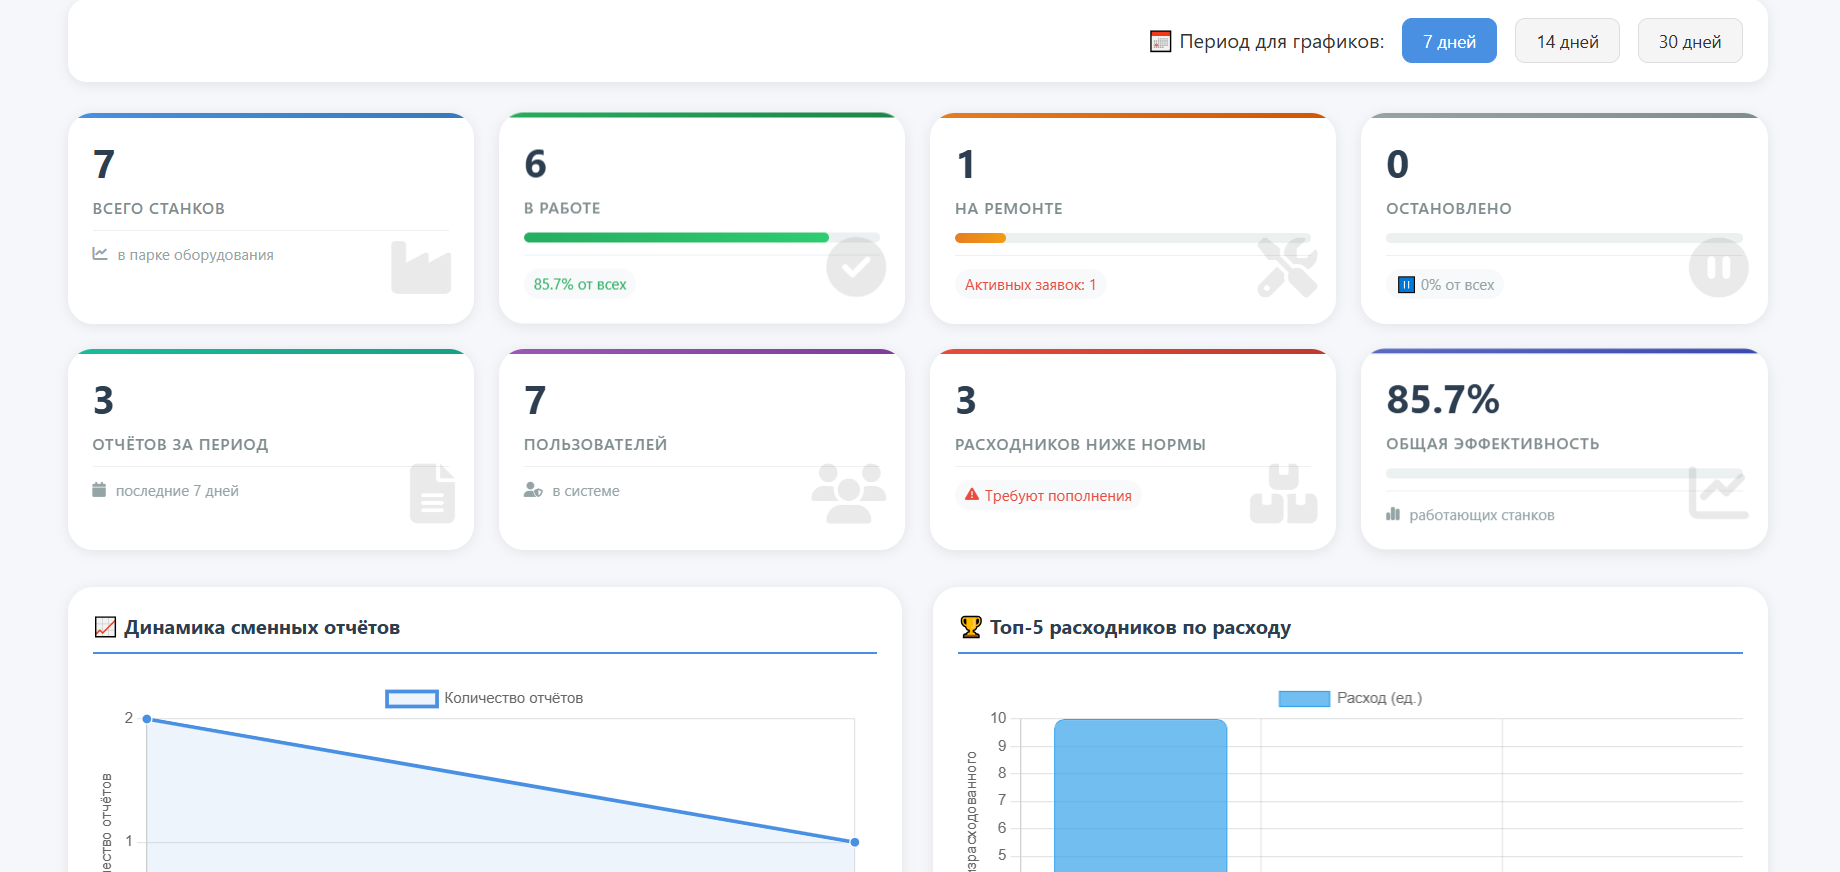The width and height of the screenshot is (1840, 872).
Task: Click the small bar chart icon beside работающих станков
Action: click(1393, 514)
